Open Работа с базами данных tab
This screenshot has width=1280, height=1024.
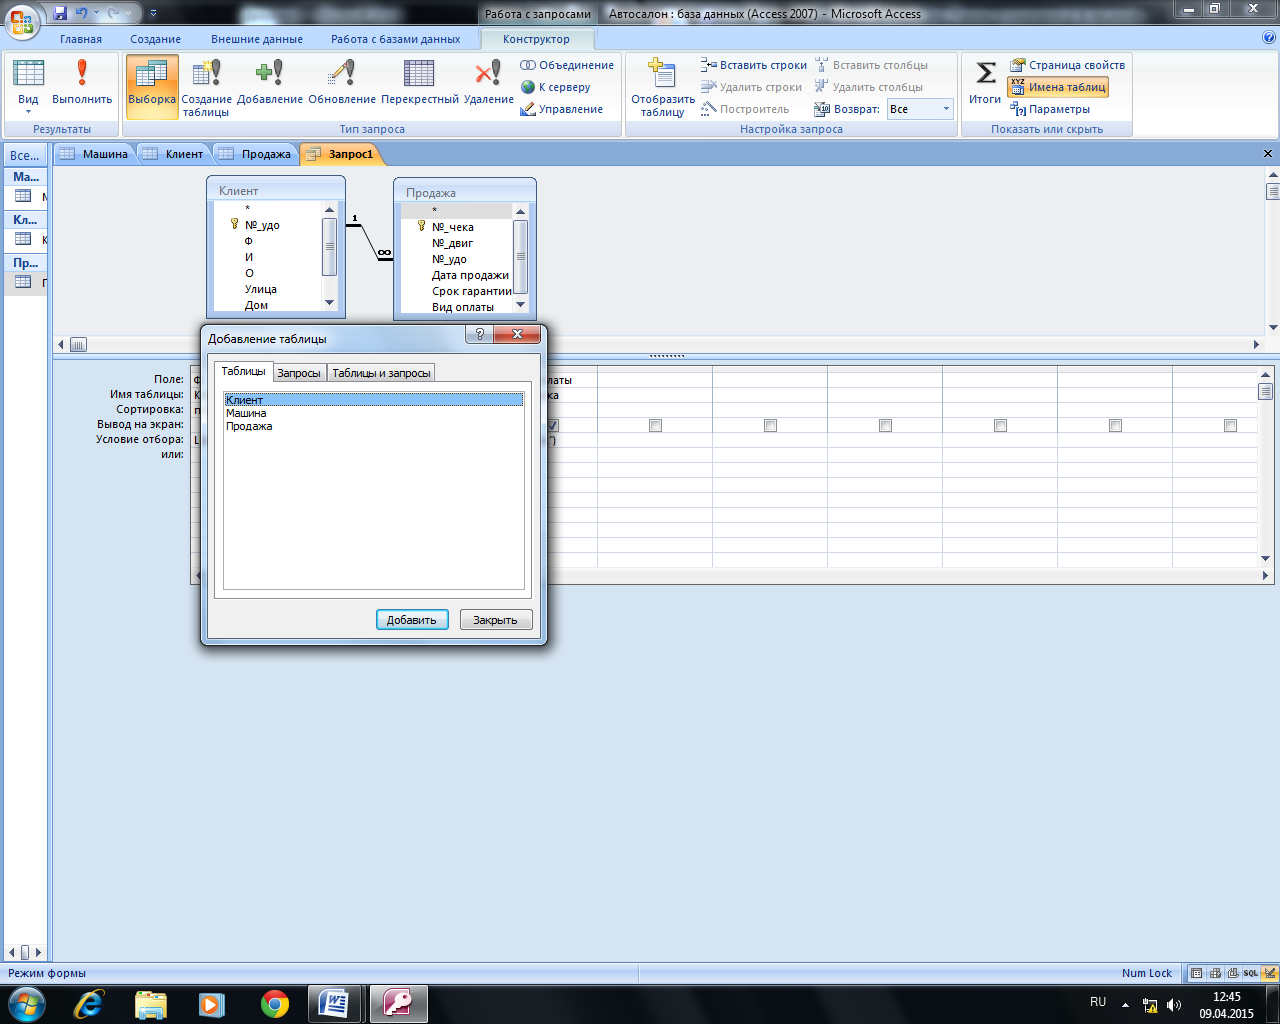tap(396, 39)
